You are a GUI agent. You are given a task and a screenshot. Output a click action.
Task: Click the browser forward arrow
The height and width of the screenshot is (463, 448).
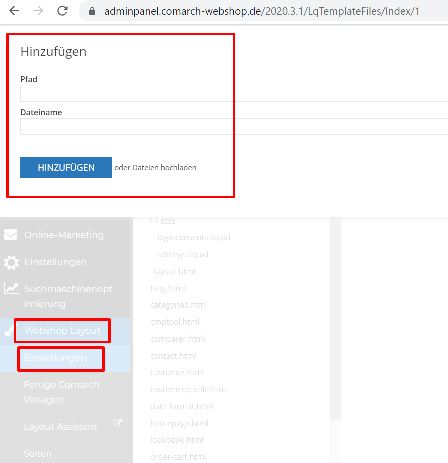pos(38,11)
